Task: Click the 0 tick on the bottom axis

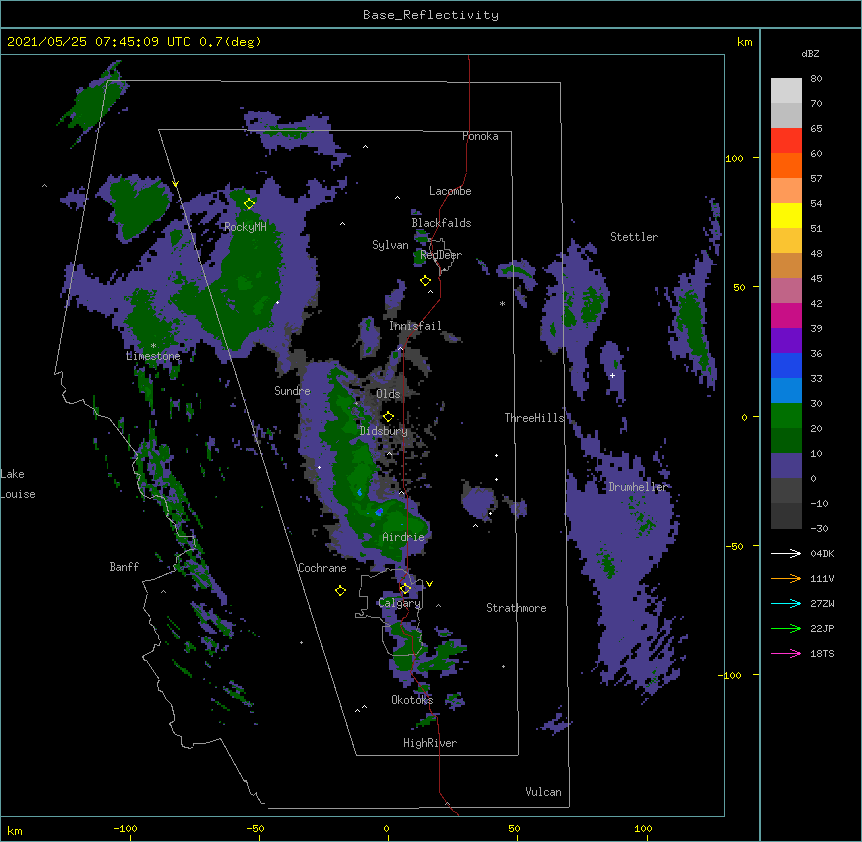Action: [x=386, y=828]
